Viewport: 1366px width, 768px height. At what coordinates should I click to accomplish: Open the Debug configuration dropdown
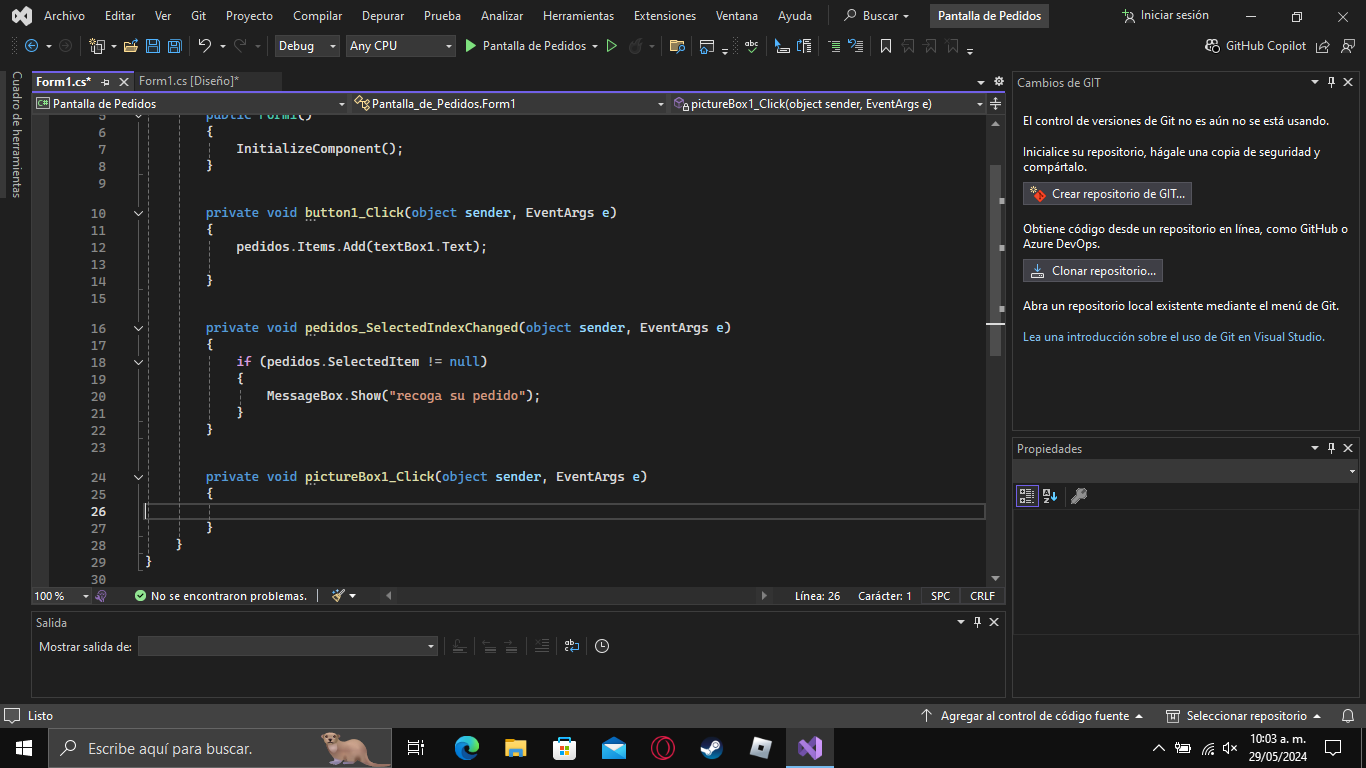tap(306, 46)
